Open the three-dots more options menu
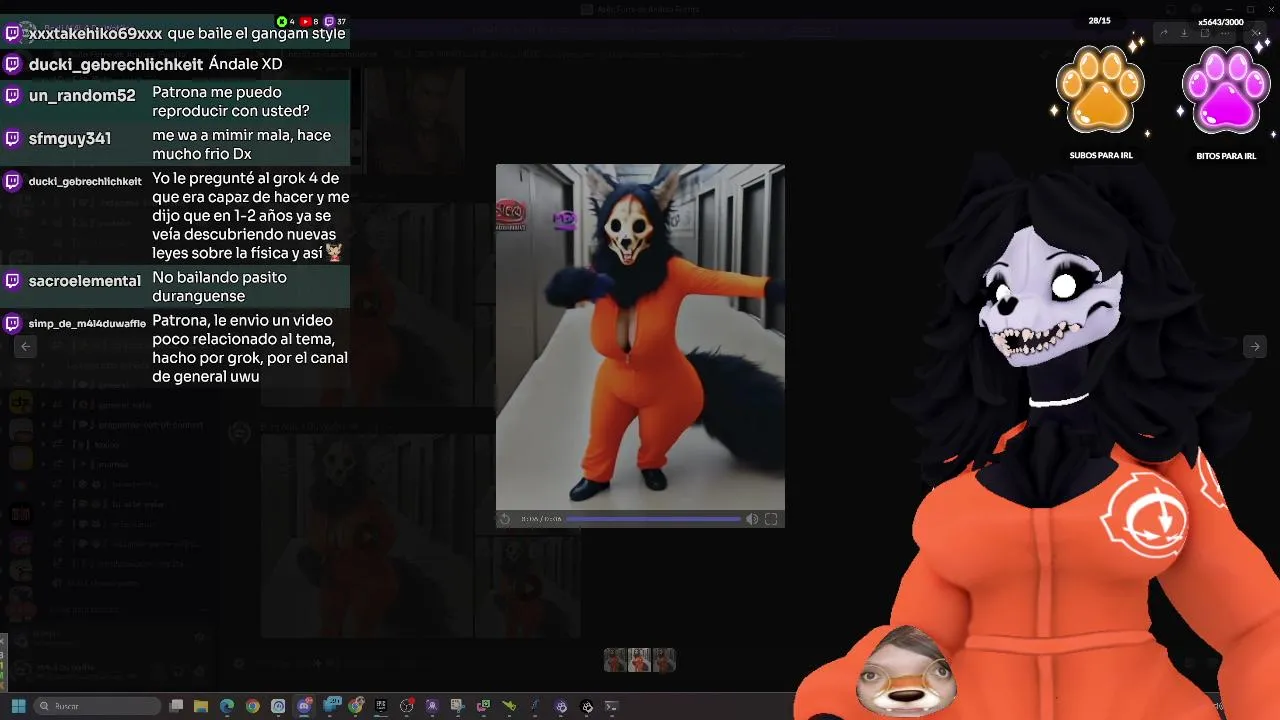 pyautogui.click(x=1225, y=34)
